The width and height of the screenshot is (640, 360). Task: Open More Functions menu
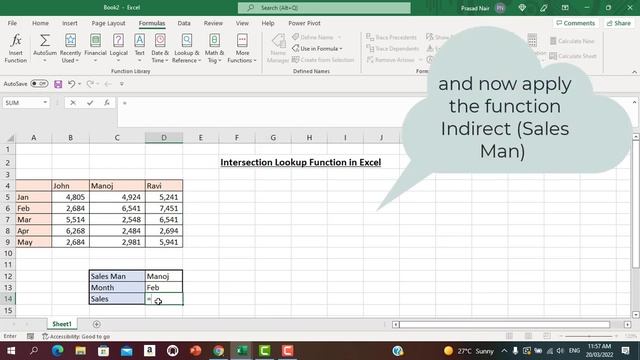(242, 48)
